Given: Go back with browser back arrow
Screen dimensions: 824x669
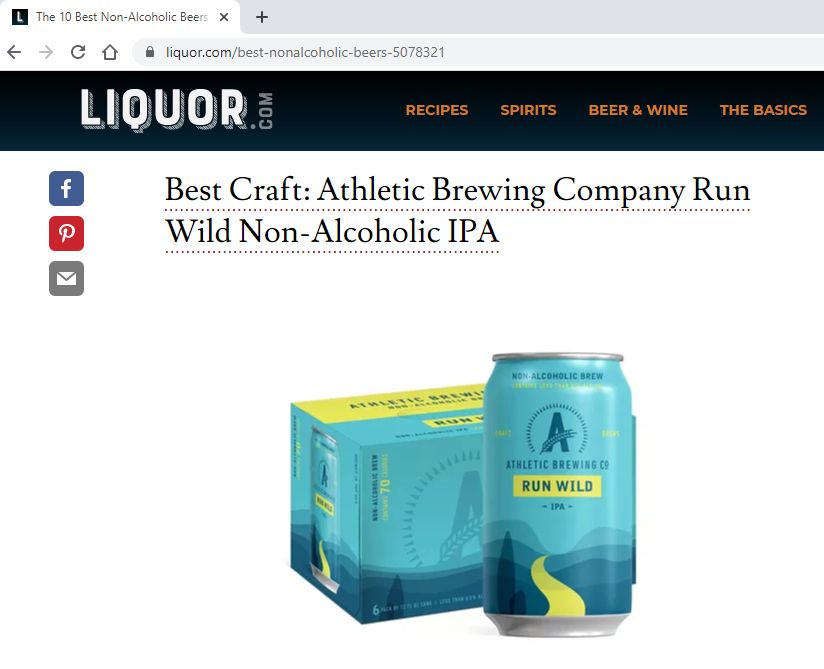Looking at the screenshot, I should point(14,52).
